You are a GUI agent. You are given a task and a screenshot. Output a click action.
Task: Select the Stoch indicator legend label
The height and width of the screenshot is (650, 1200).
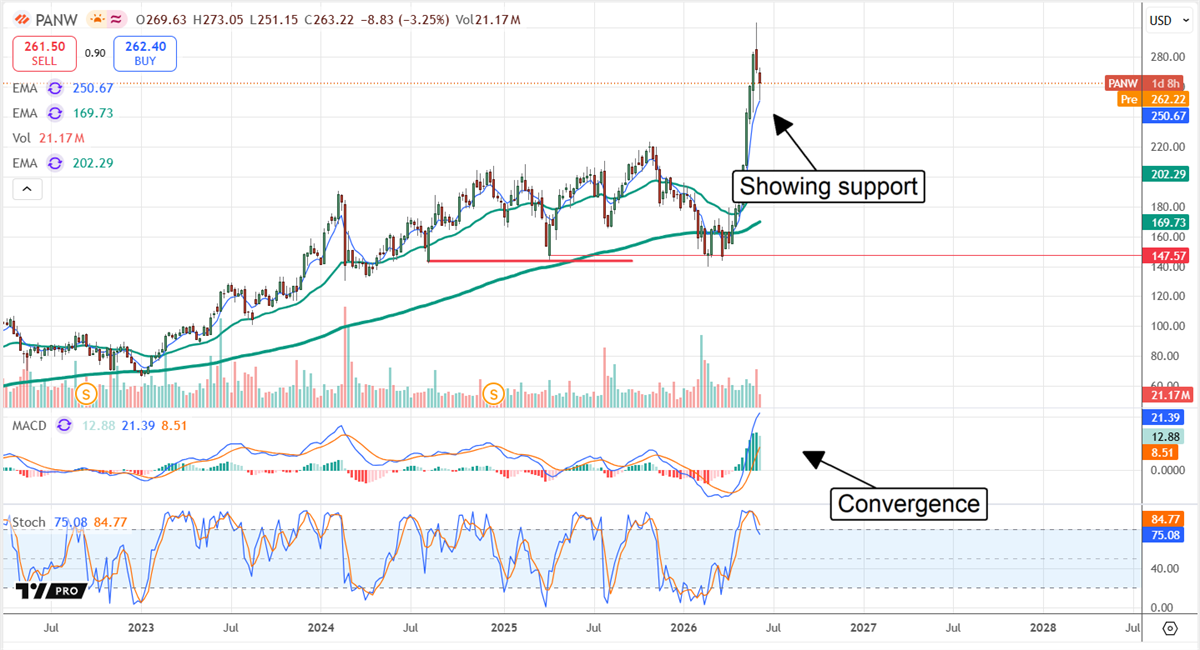point(29,521)
